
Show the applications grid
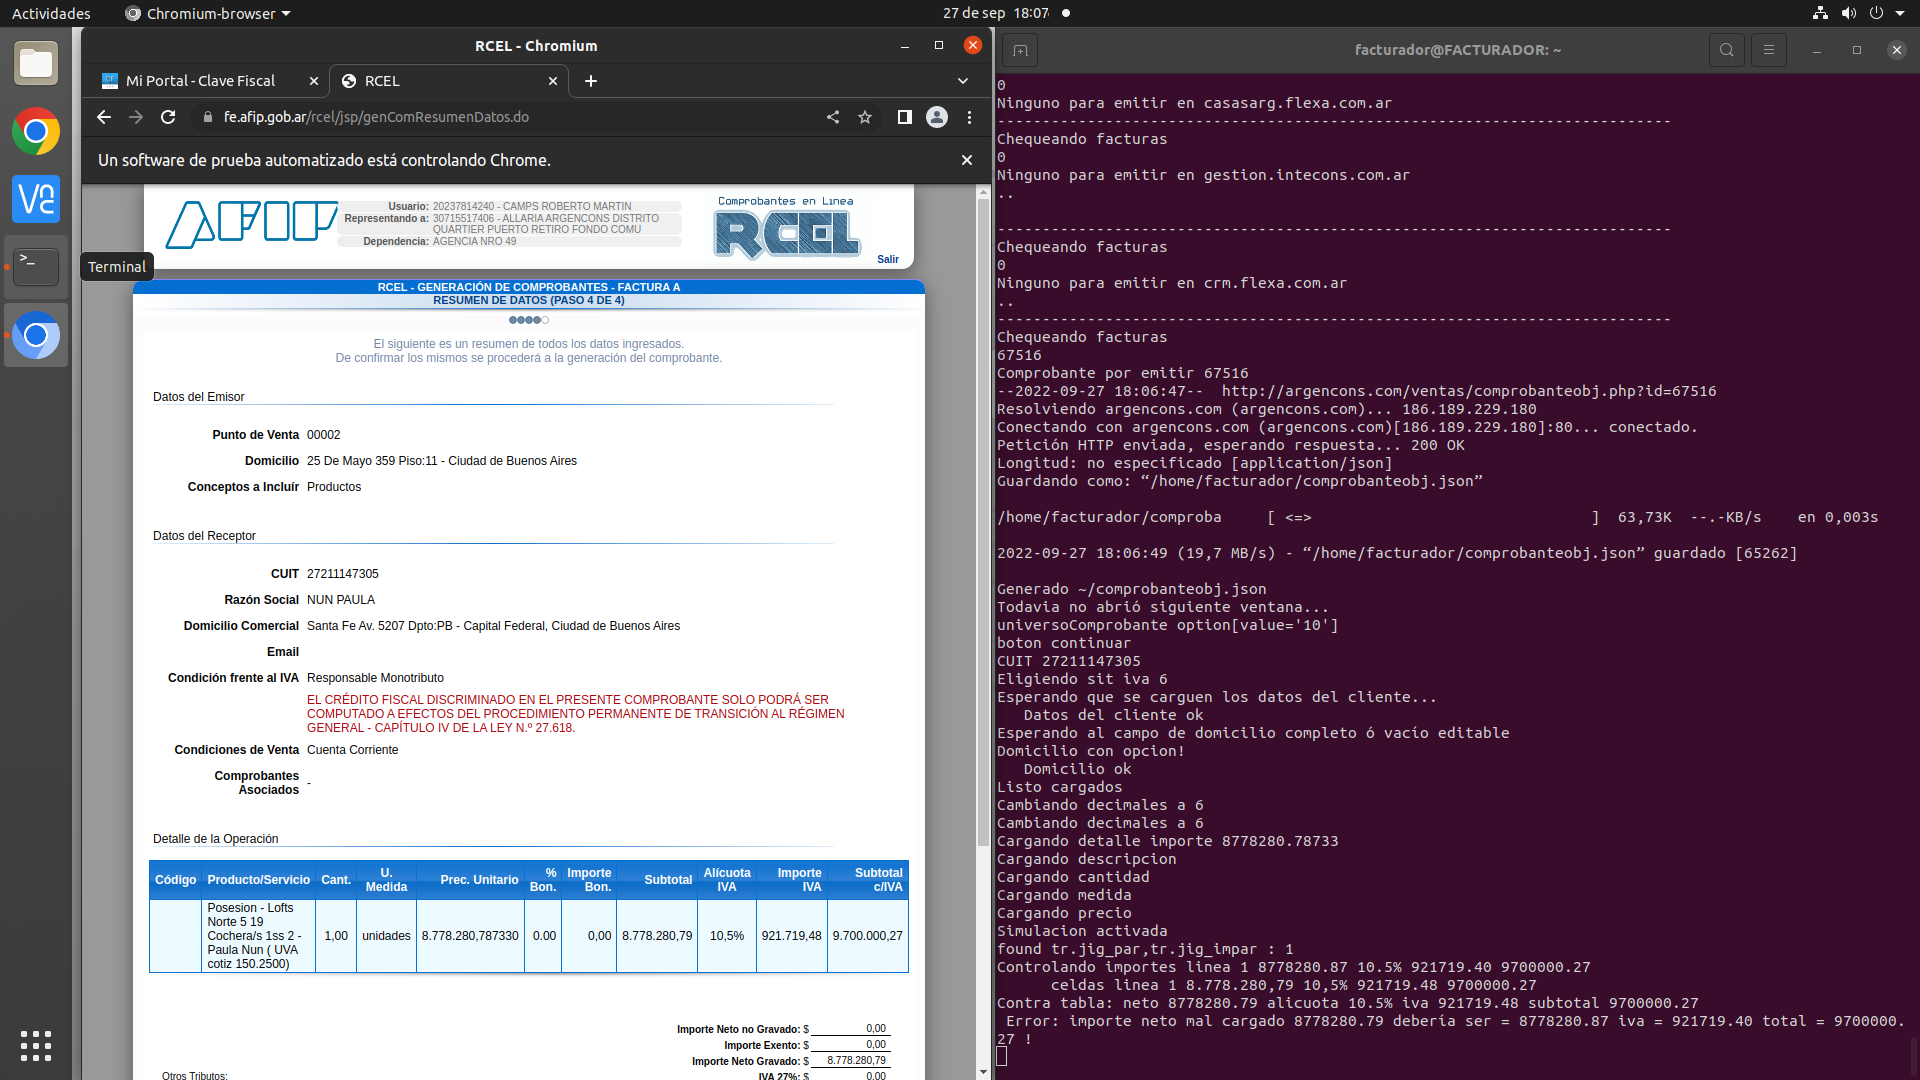pos(36,1046)
